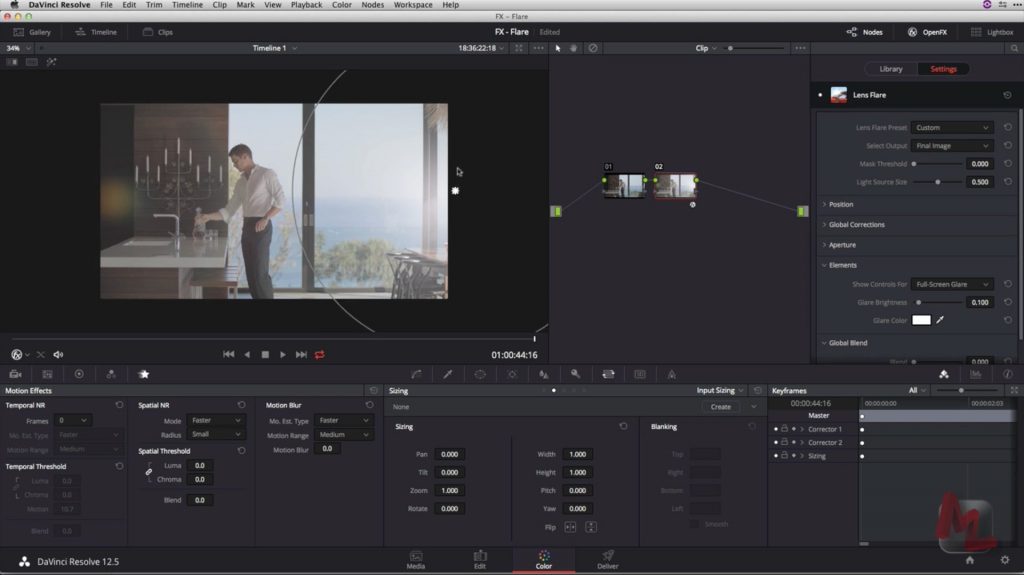This screenshot has height=575, width=1024.
Task: Open the Camera Raw palette
Action: point(15,374)
